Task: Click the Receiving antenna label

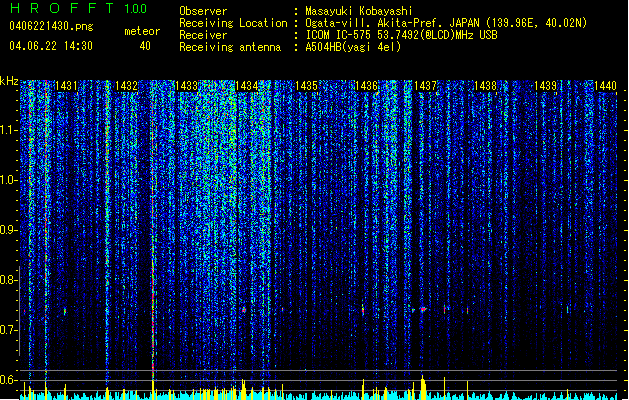Action: [230, 47]
